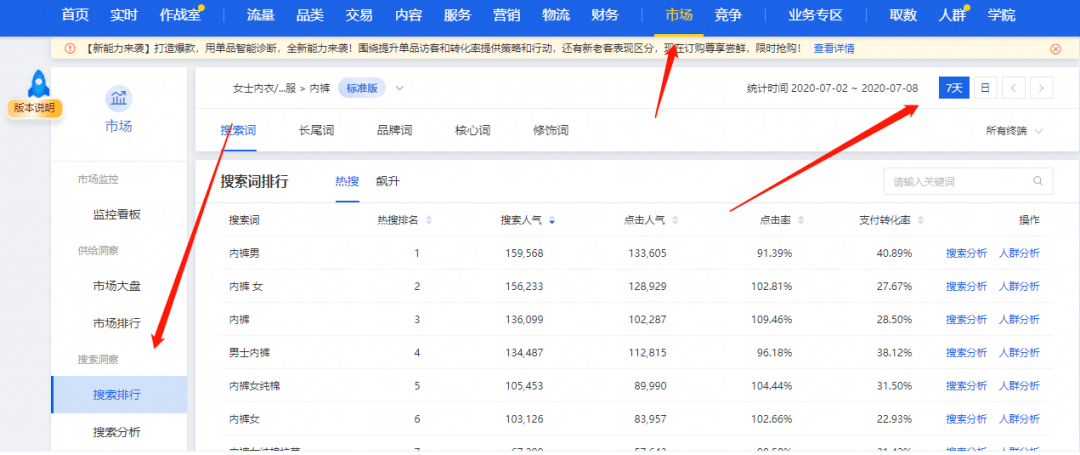
Task: Open 搜索分析 for 内裤男 row
Action: [x=966, y=253]
